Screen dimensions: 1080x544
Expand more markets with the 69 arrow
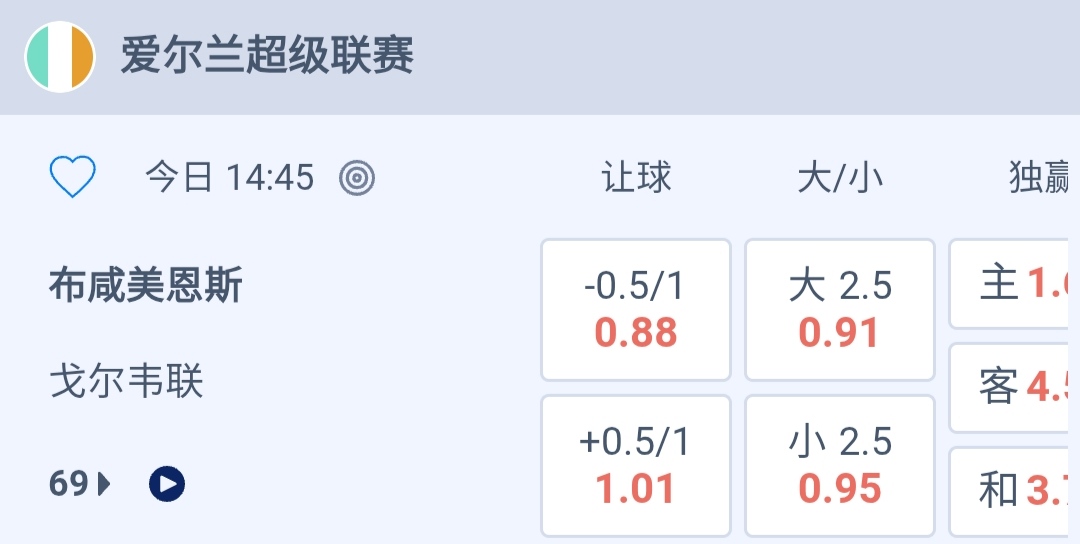(x=104, y=485)
